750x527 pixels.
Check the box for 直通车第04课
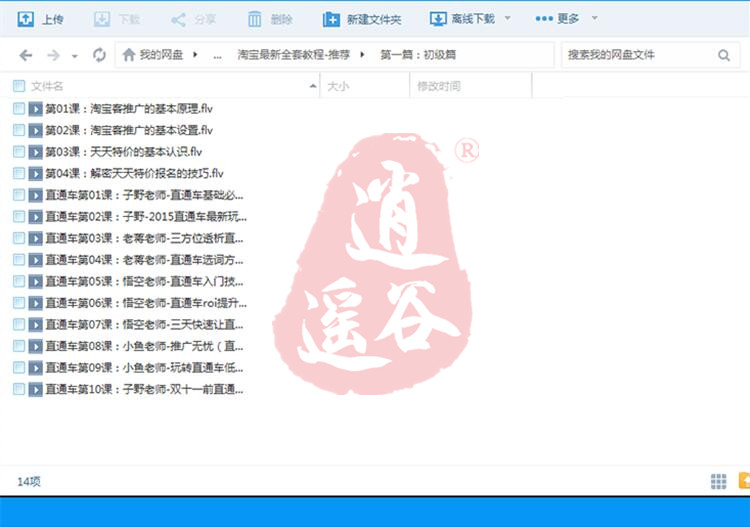pyautogui.click(x=19, y=260)
